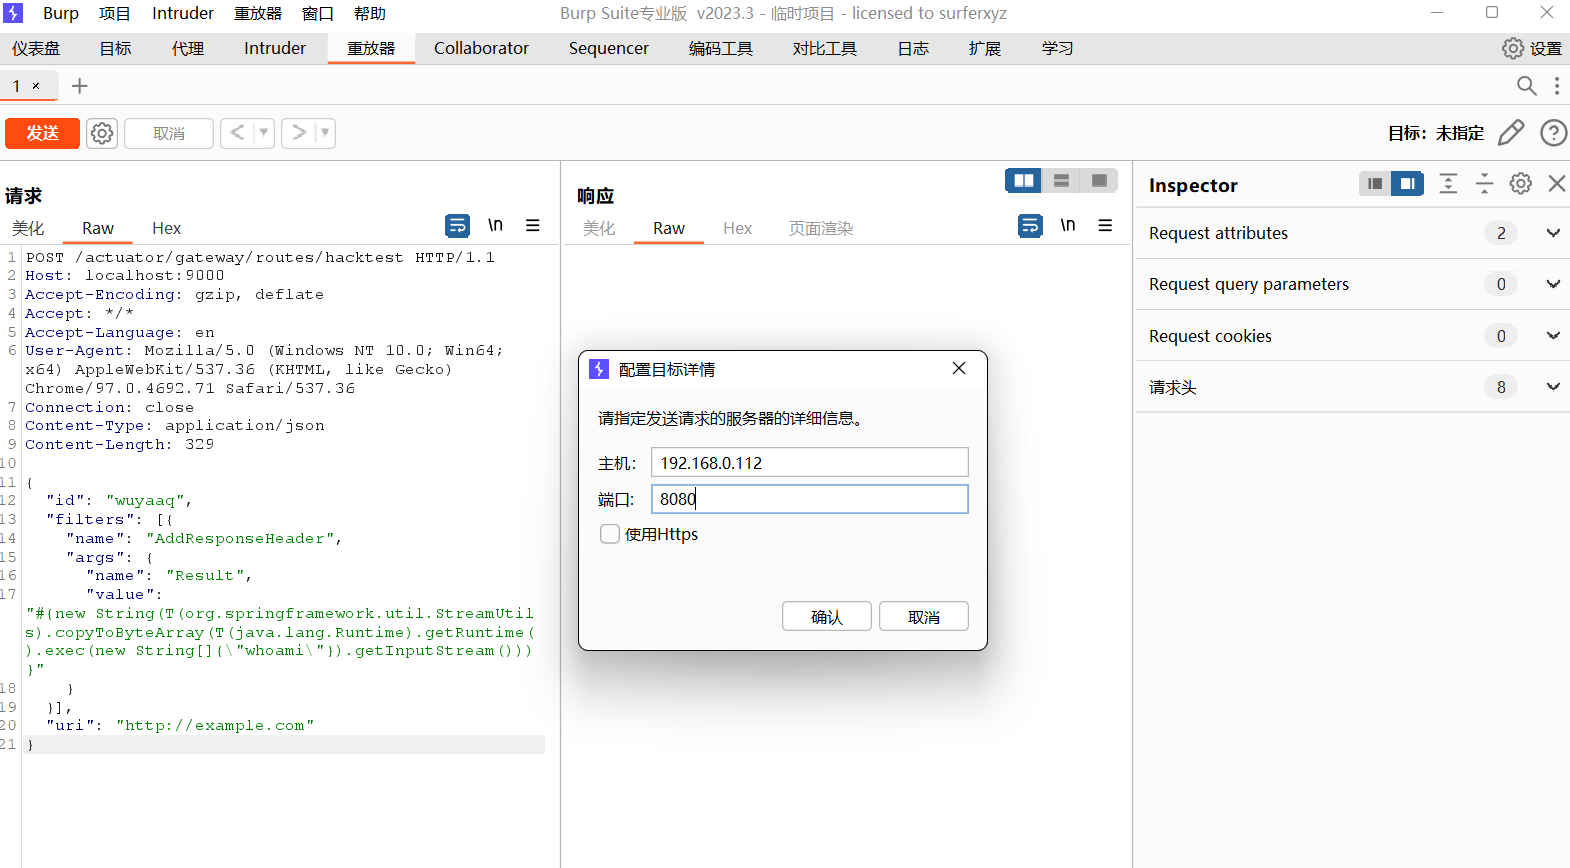Edit target with the pencil icon
Screen dimensions: 1570x868
click(x=1511, y=133)
